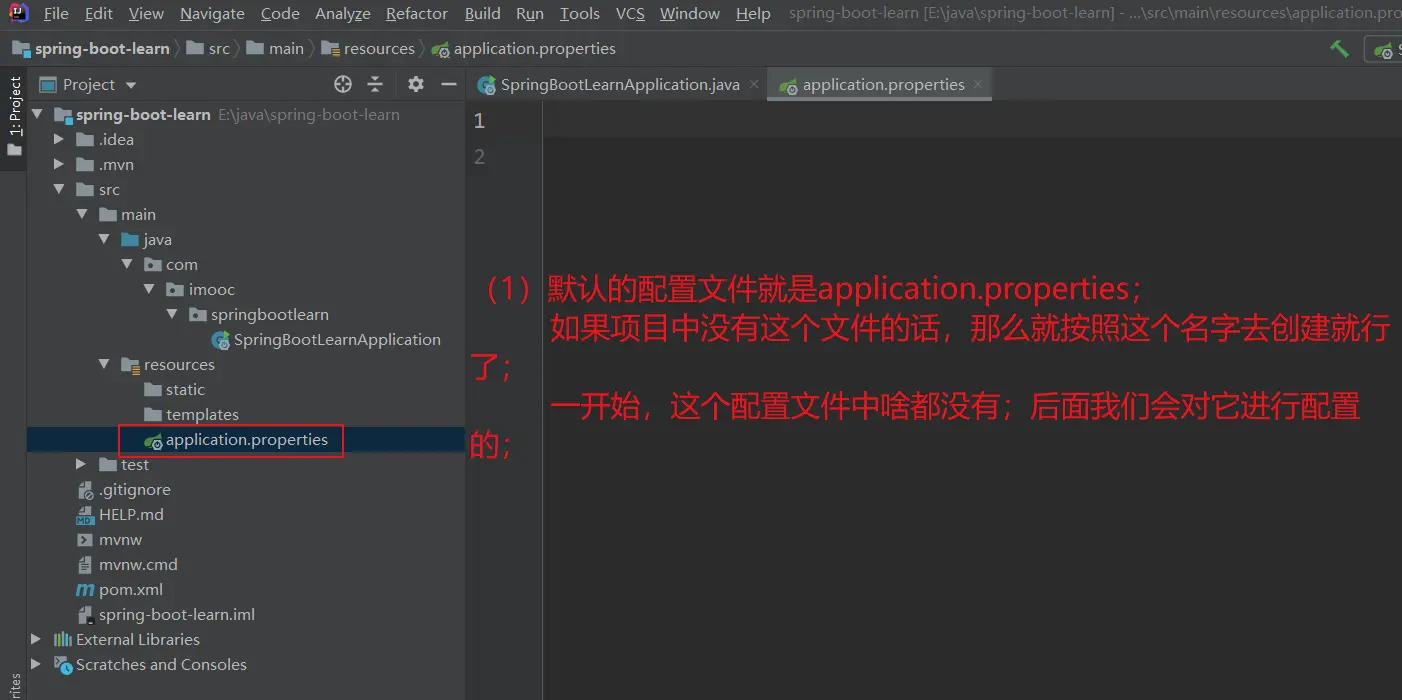Expand External Libraries node
This screenshot has width=1402, height=700.
(x=37, y=640)
